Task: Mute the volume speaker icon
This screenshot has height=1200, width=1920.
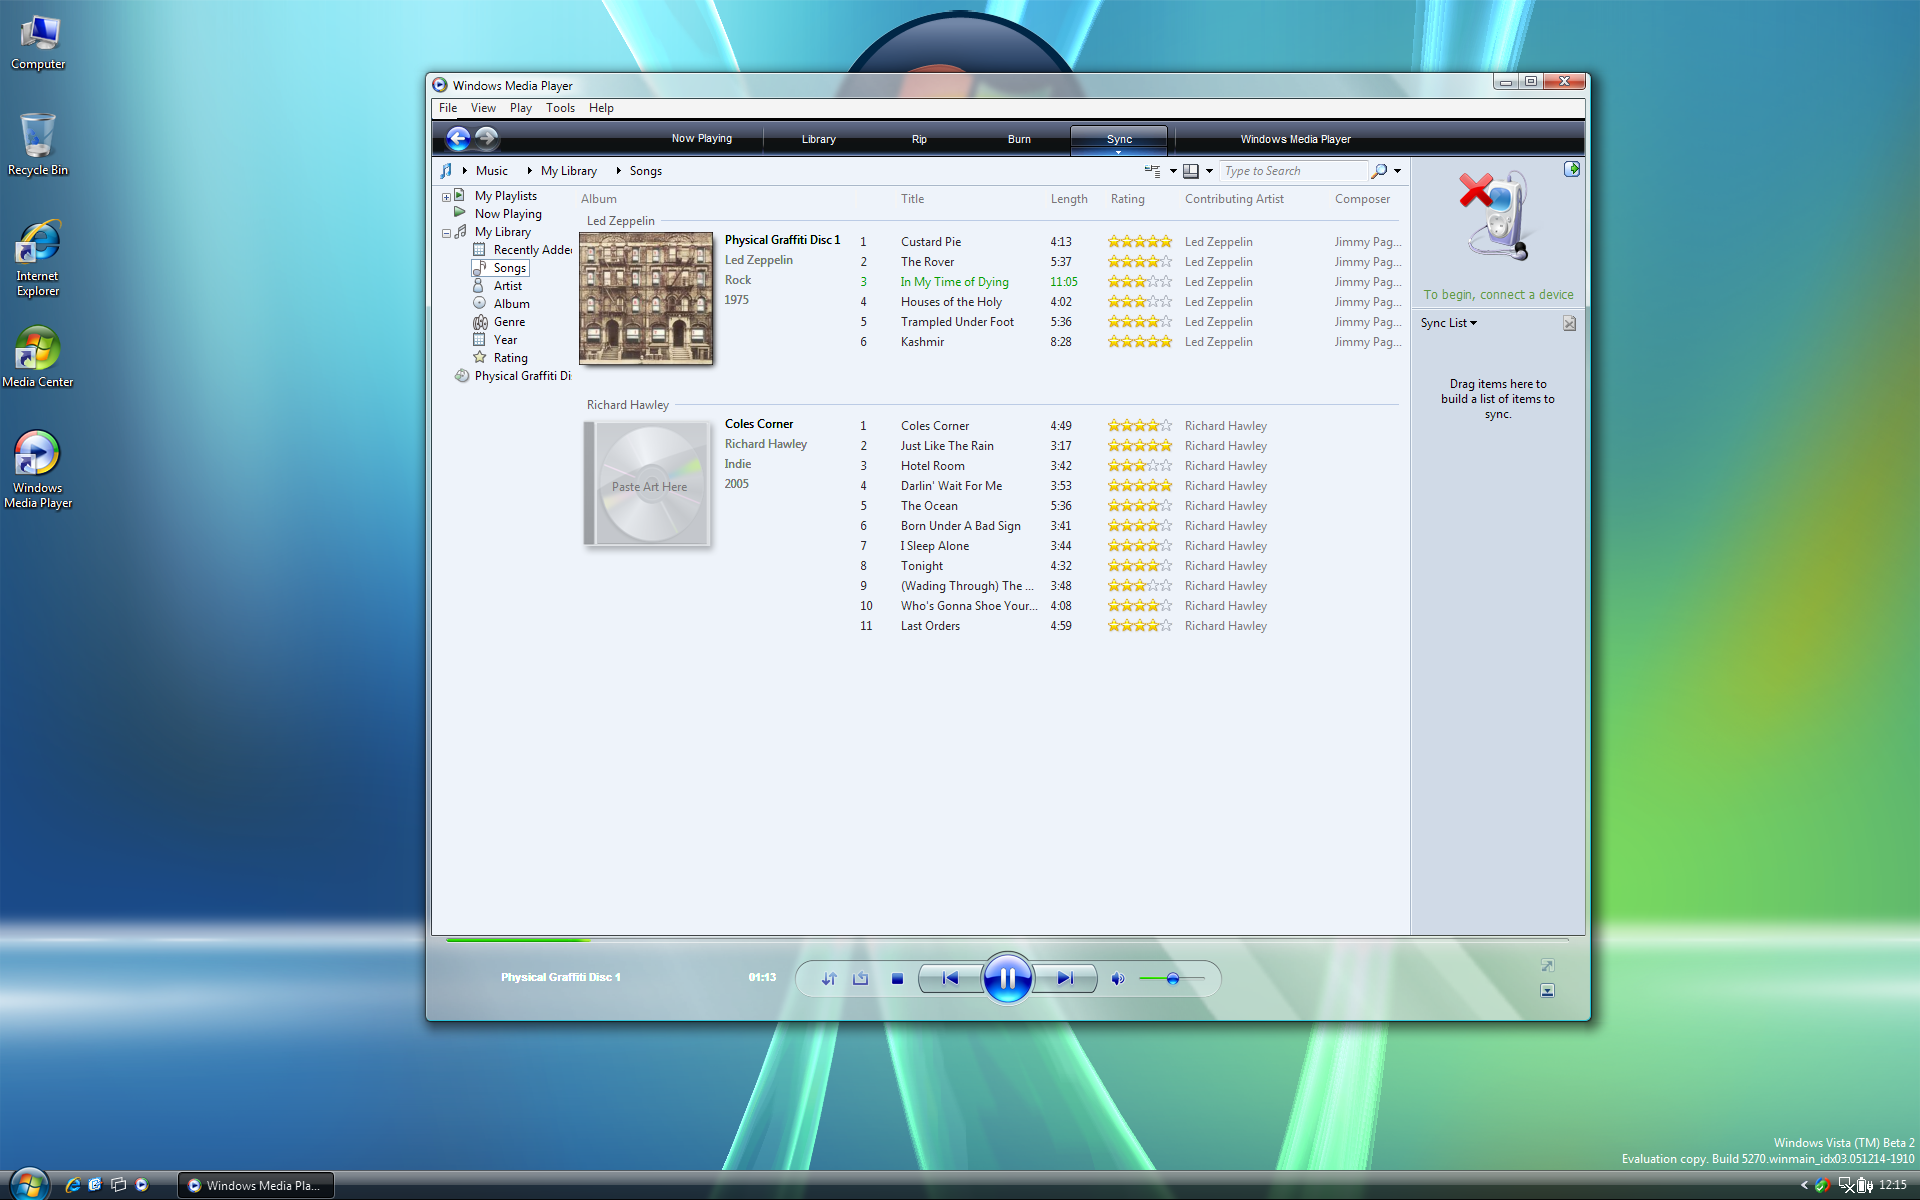Action: [x=1118, y=979]
